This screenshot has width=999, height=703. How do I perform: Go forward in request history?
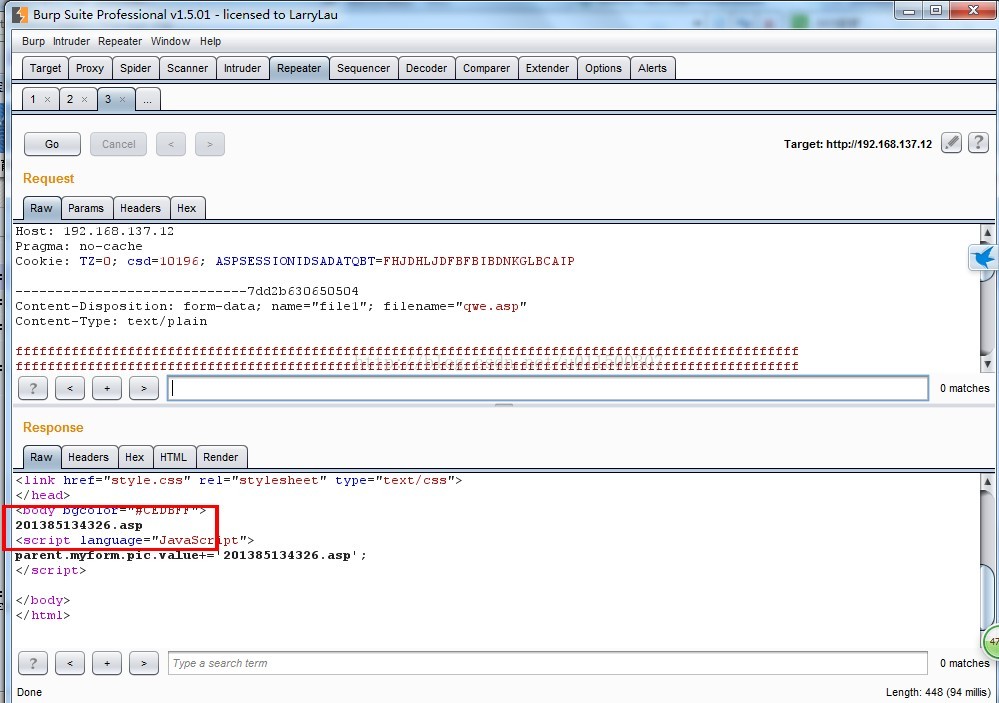pos(210,144)
